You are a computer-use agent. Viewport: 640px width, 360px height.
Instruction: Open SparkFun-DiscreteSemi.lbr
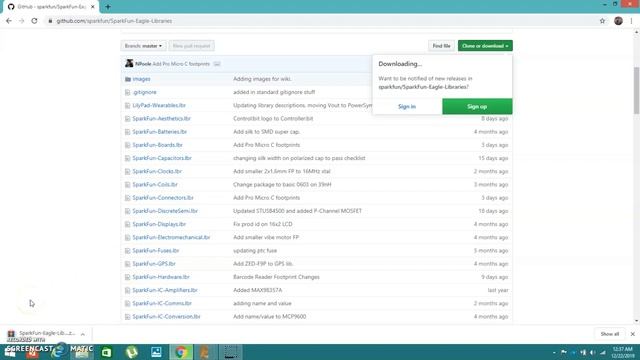click(165, 211)
